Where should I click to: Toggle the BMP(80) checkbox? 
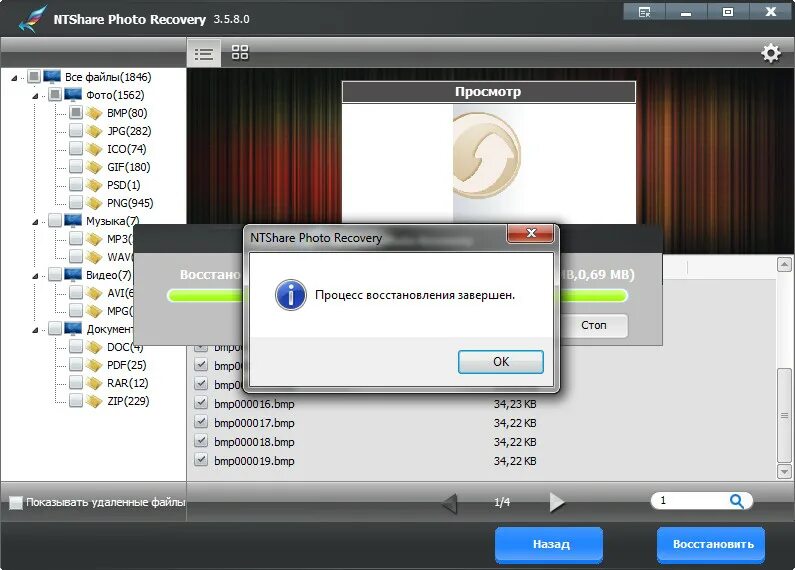76,113
